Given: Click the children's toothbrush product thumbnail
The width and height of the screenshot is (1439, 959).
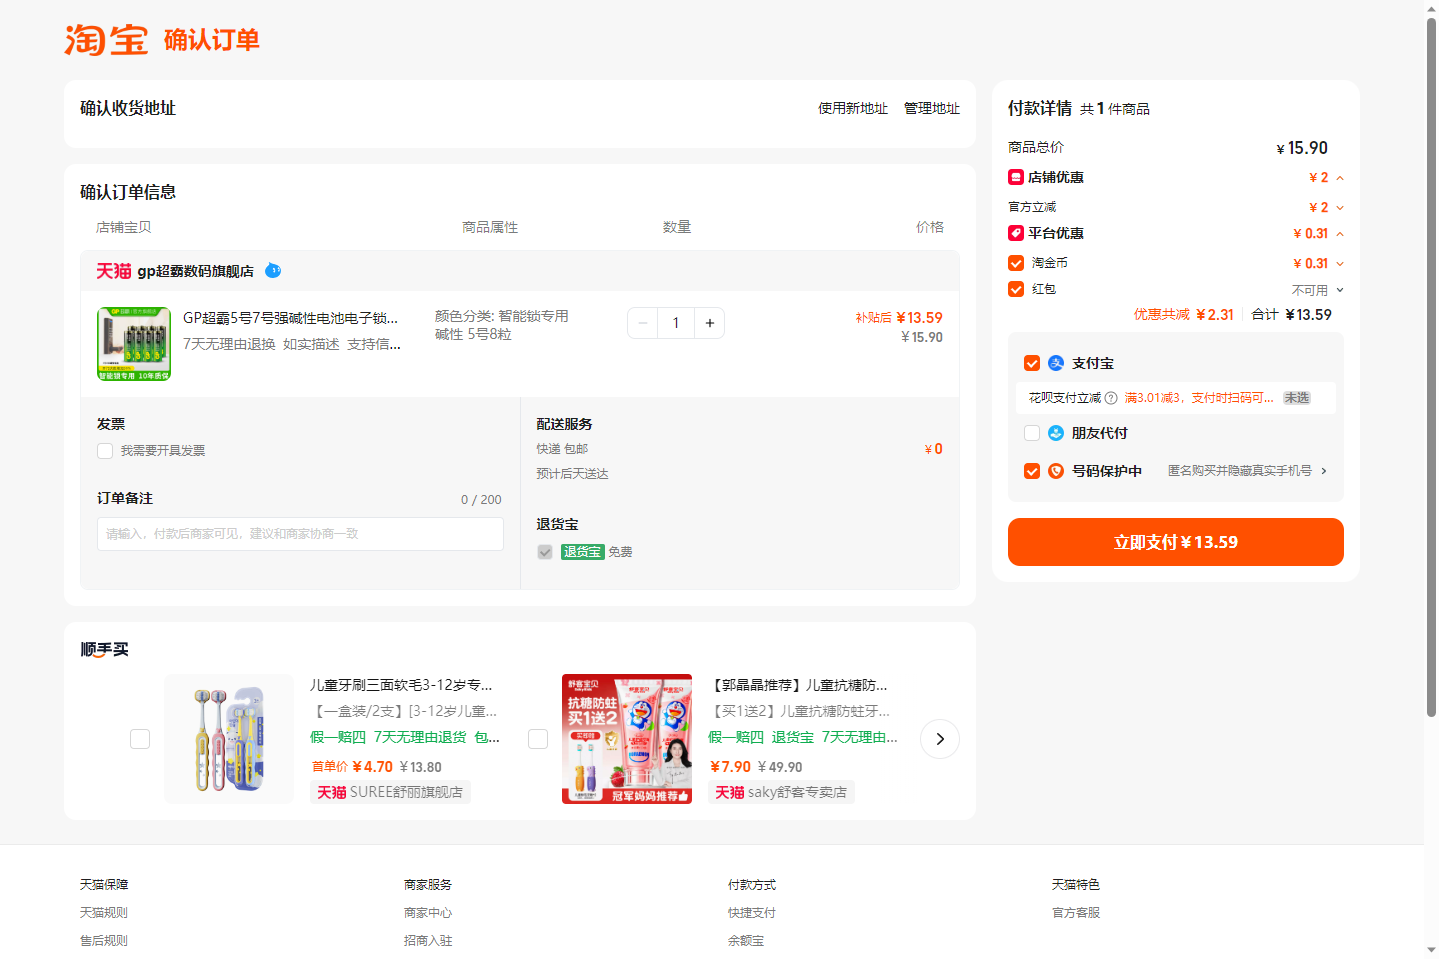Looking at the screenshot, I should (229, 739).
